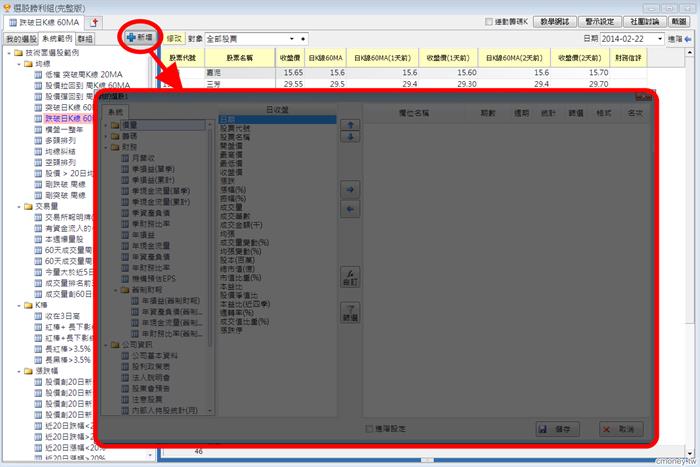Collapse the 交易量 folder expander
Viewport: 700px width, 467px height.
click(19, 206)
